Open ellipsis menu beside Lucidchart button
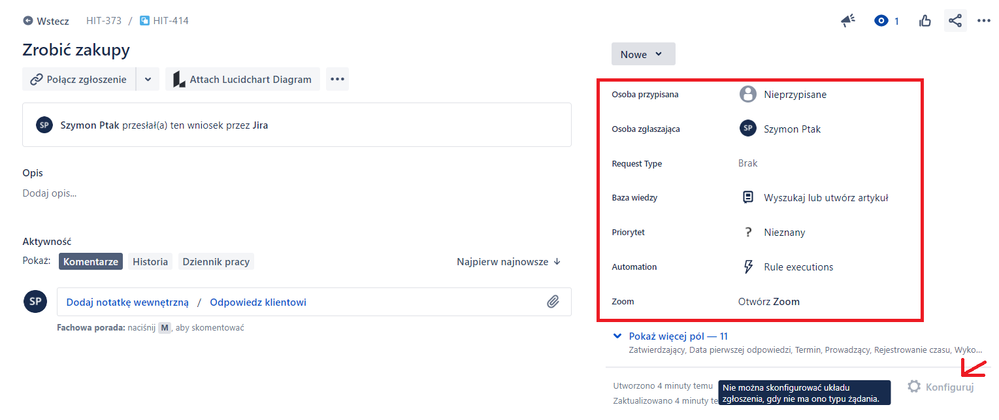Viewport: 999px width, 420px height. [x=338, y=80]
